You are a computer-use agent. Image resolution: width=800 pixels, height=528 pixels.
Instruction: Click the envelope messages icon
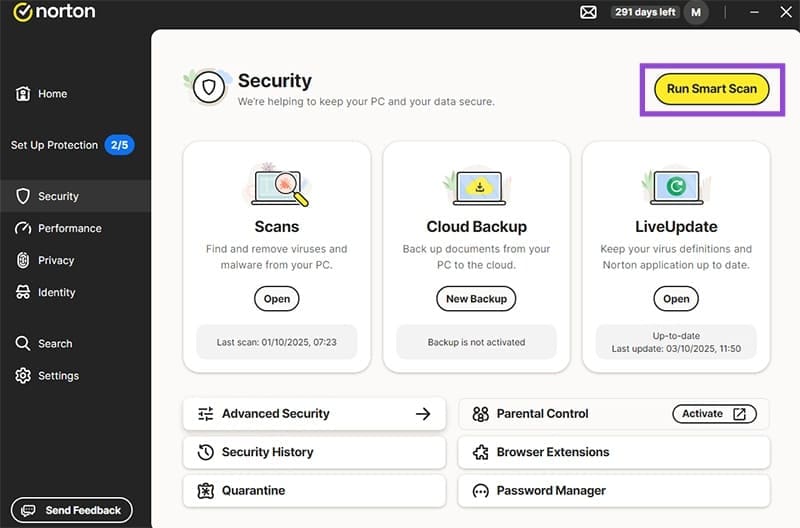[x=588, y=13]
